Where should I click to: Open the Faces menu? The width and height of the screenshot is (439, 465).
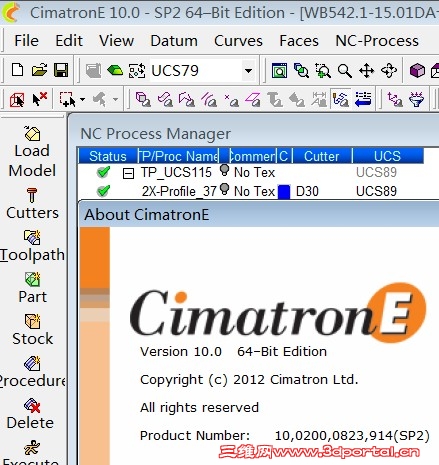(299, 41)
